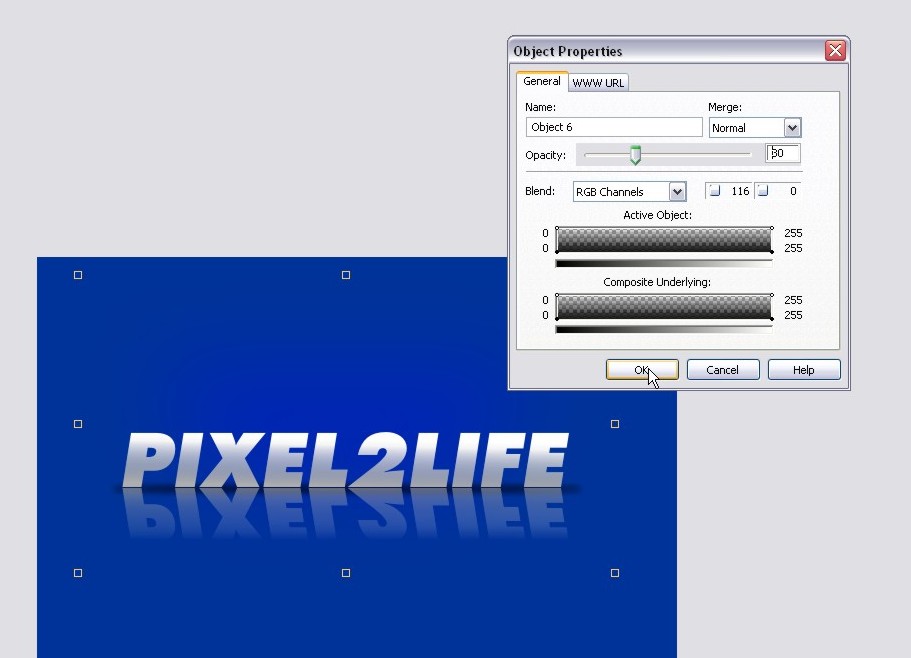
Task: Click the Opacity value box showing 30
Action: [x=783, y=153]
